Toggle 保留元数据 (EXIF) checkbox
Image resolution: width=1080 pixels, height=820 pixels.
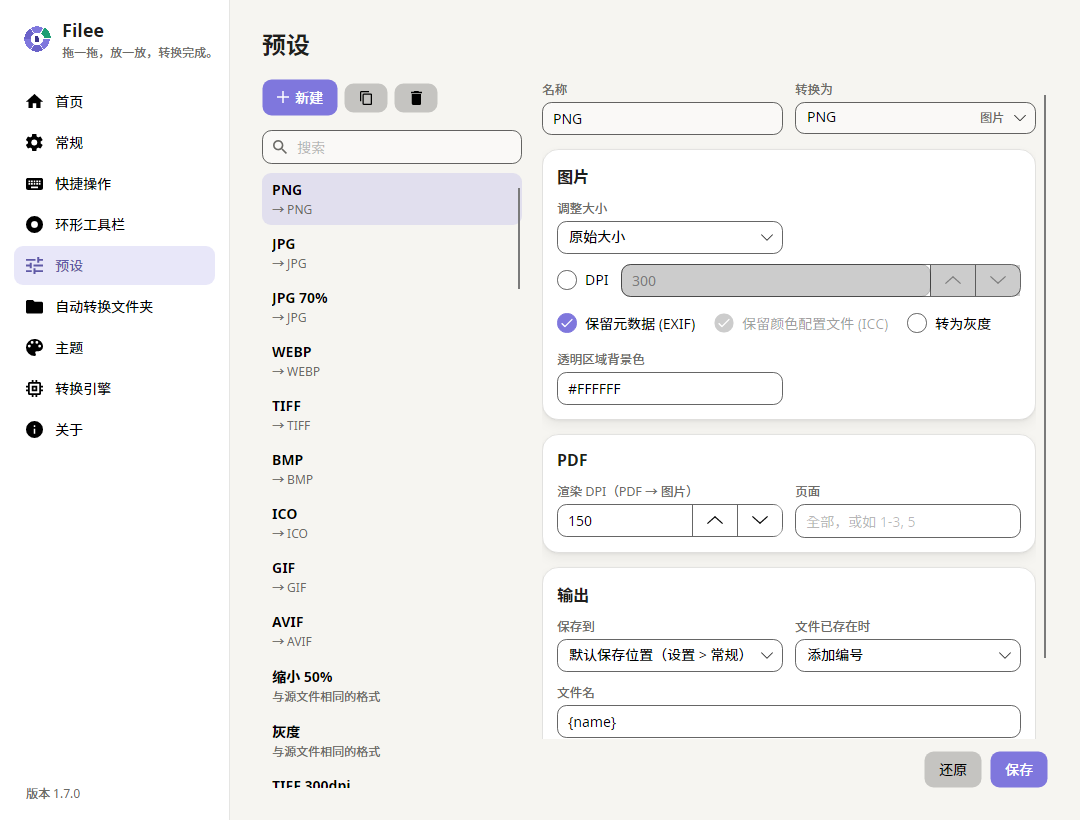567,323
